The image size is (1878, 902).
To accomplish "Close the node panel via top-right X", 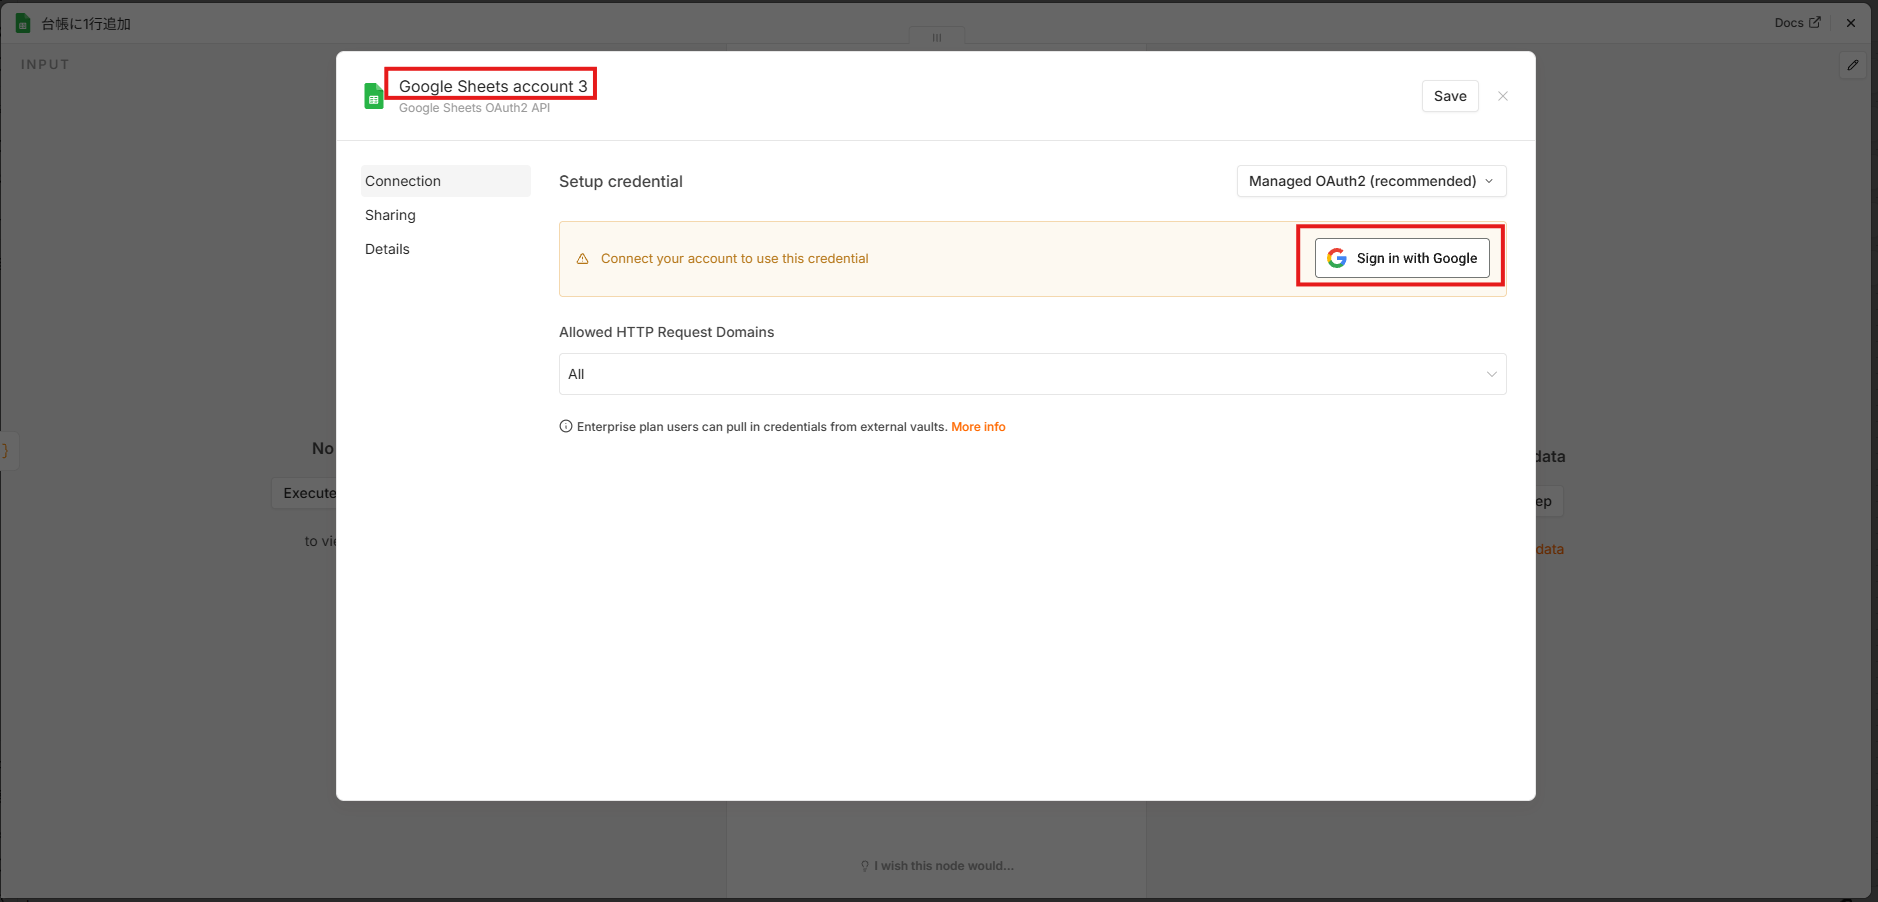I will click(1851, 23).
